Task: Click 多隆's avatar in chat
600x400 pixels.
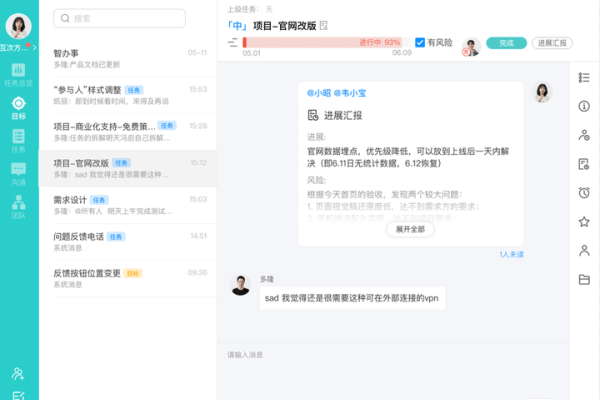Action: tap(240, 285)
